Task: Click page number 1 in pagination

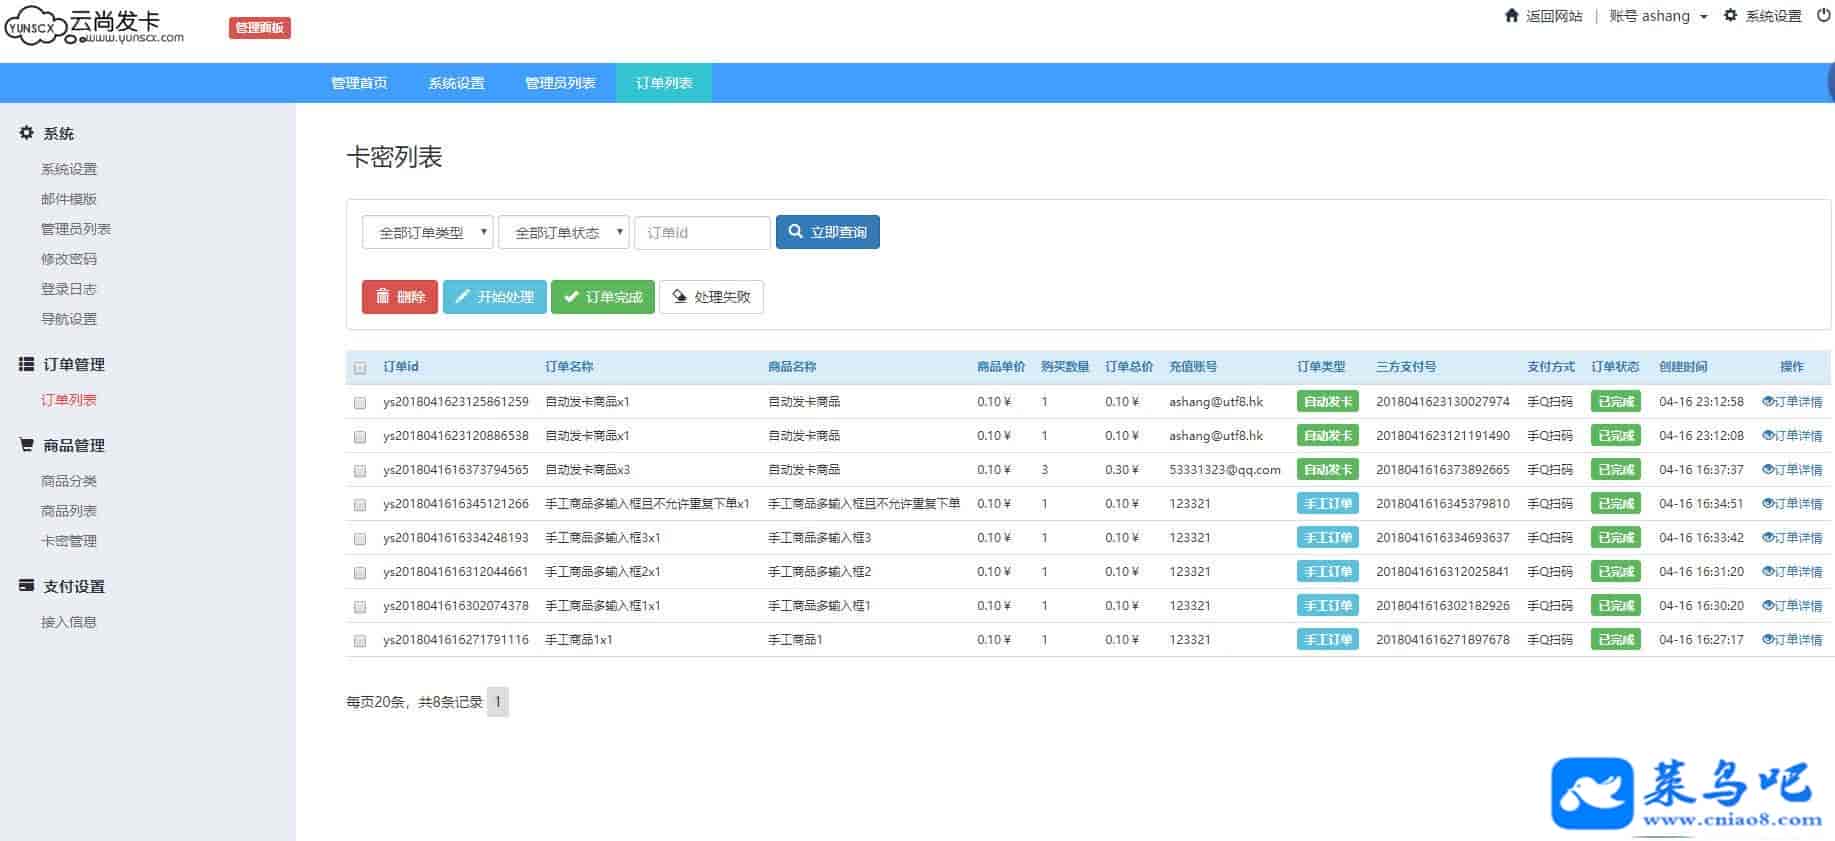Action: click(x=497, y=702)
